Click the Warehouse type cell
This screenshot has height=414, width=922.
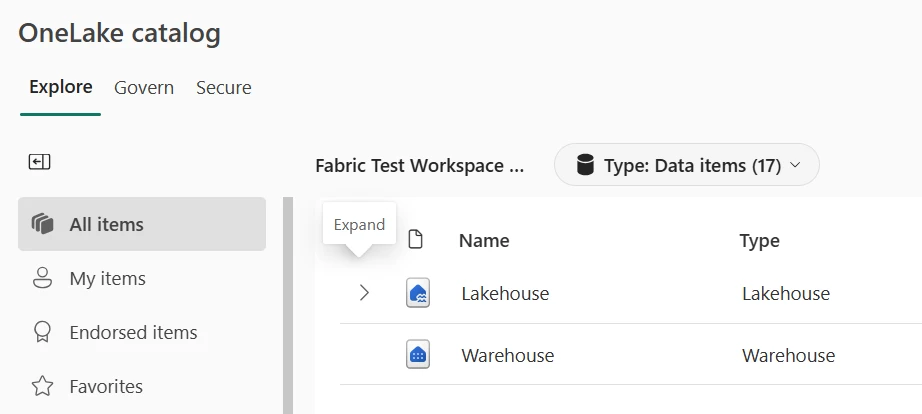(788, 355)
